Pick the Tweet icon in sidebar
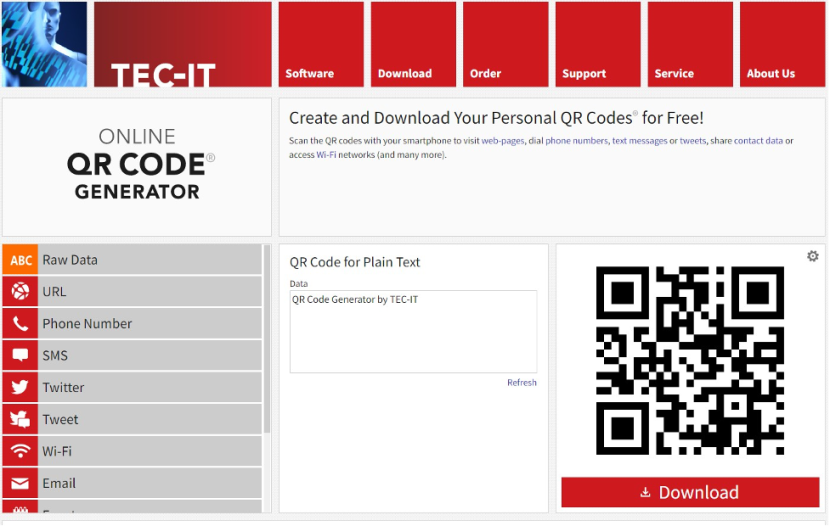Image resolution: width=830 pixels, height=526 pixels. tap(20, 420)
